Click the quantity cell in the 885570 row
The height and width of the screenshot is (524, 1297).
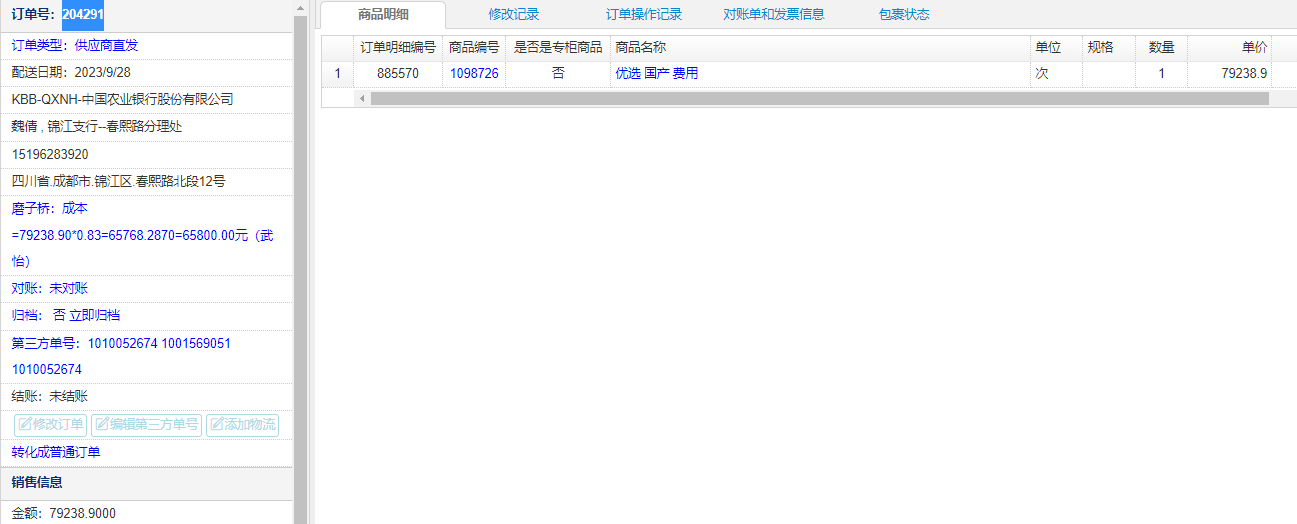(x=1162, y=73)
